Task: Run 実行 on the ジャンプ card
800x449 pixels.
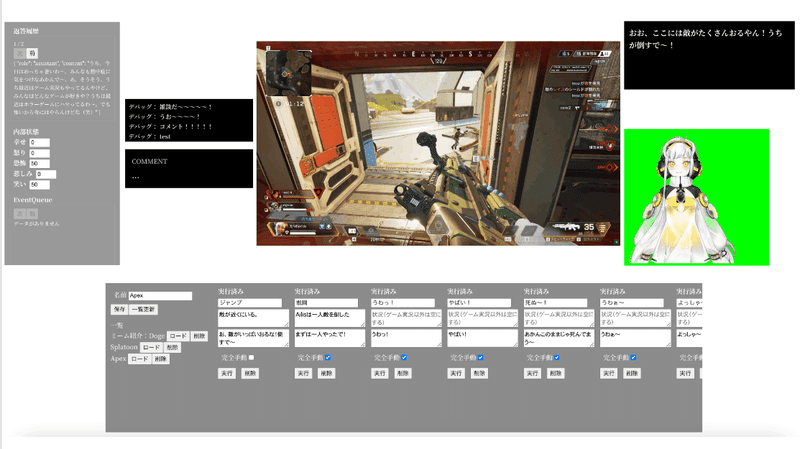Action: 227,373
